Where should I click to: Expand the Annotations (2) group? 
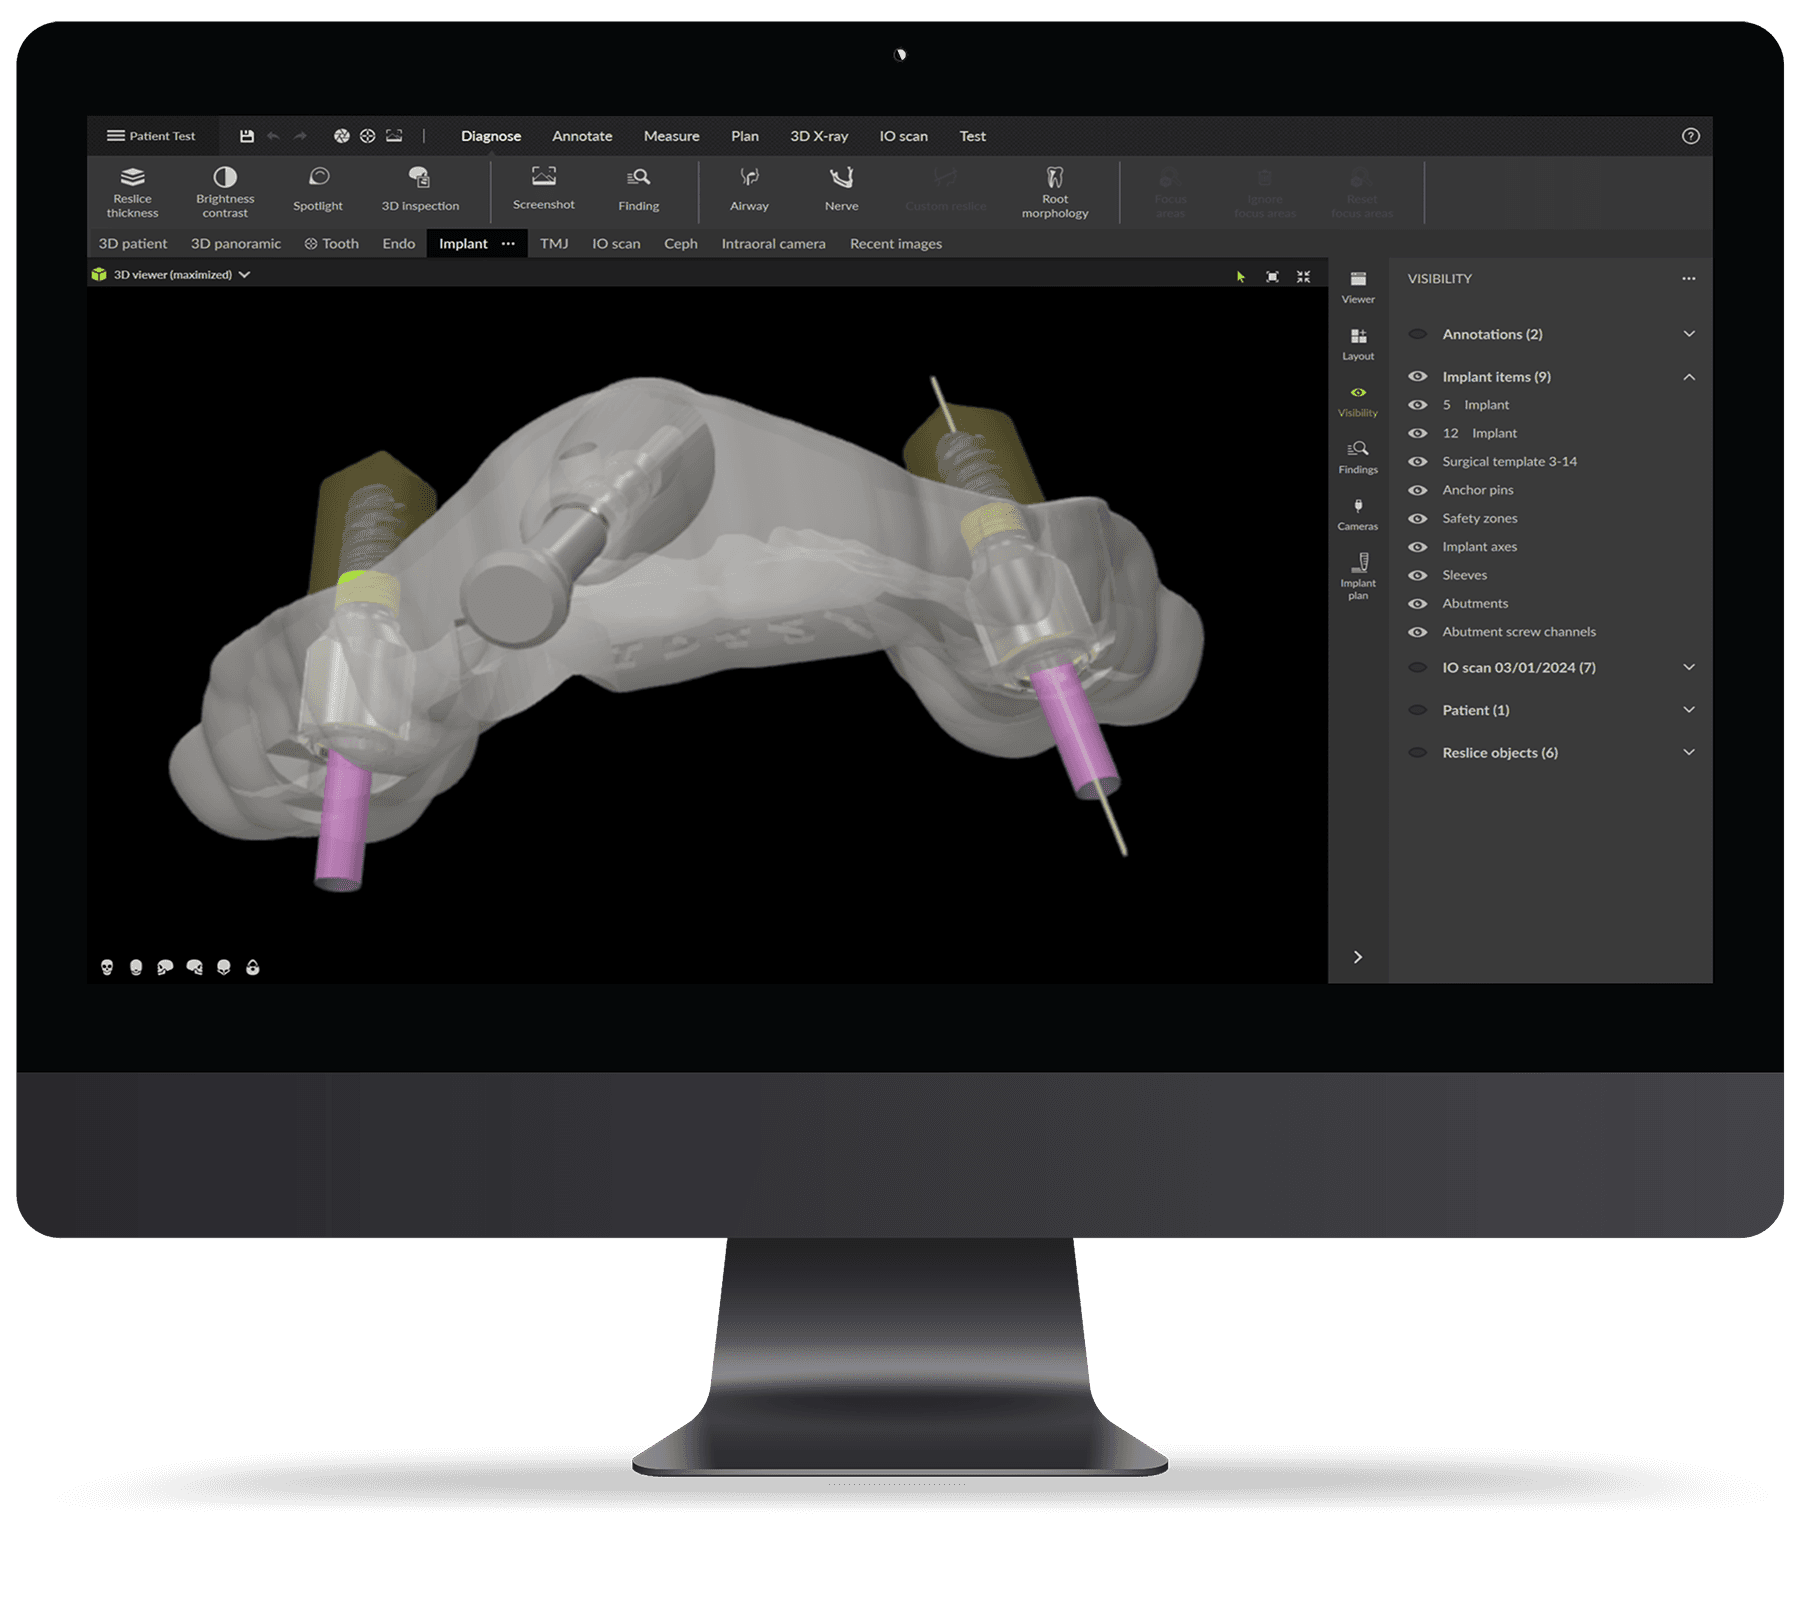pos(1689,334)
